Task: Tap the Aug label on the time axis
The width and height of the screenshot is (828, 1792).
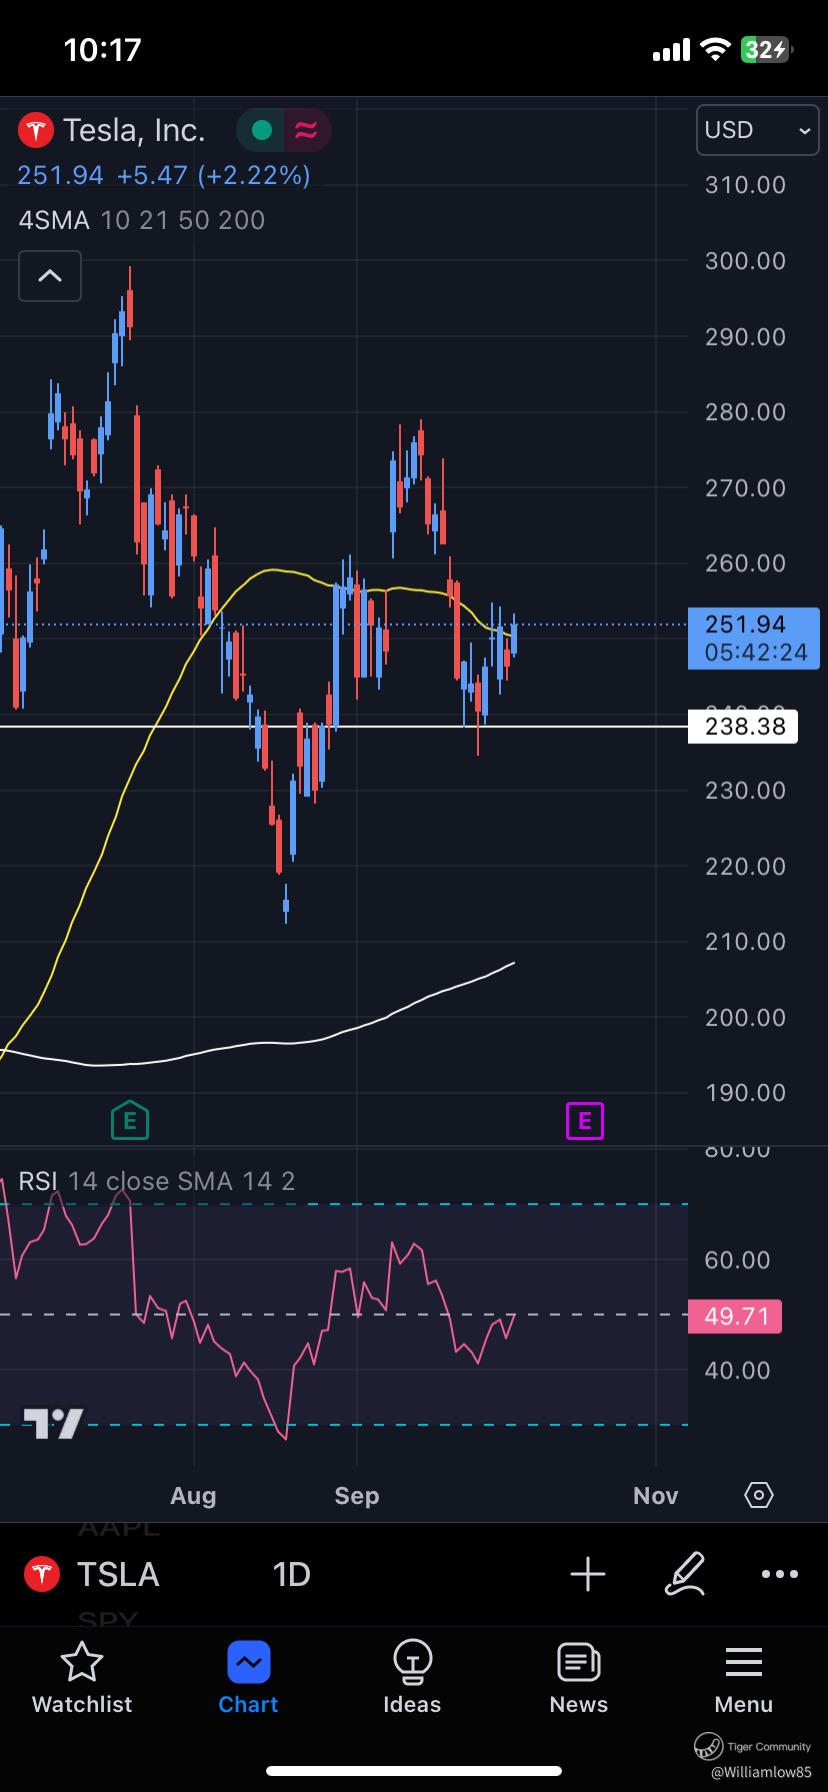Action: [193, 1495]
